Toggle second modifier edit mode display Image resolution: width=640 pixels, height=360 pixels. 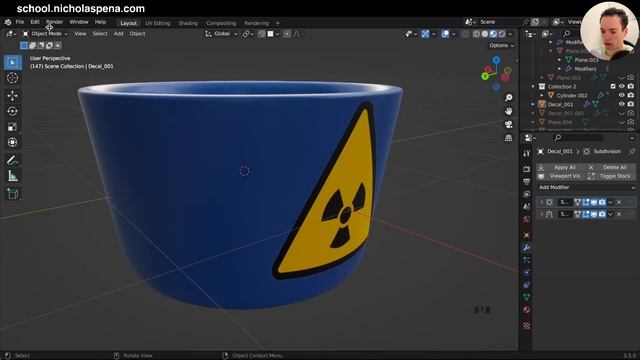[586, 214]
